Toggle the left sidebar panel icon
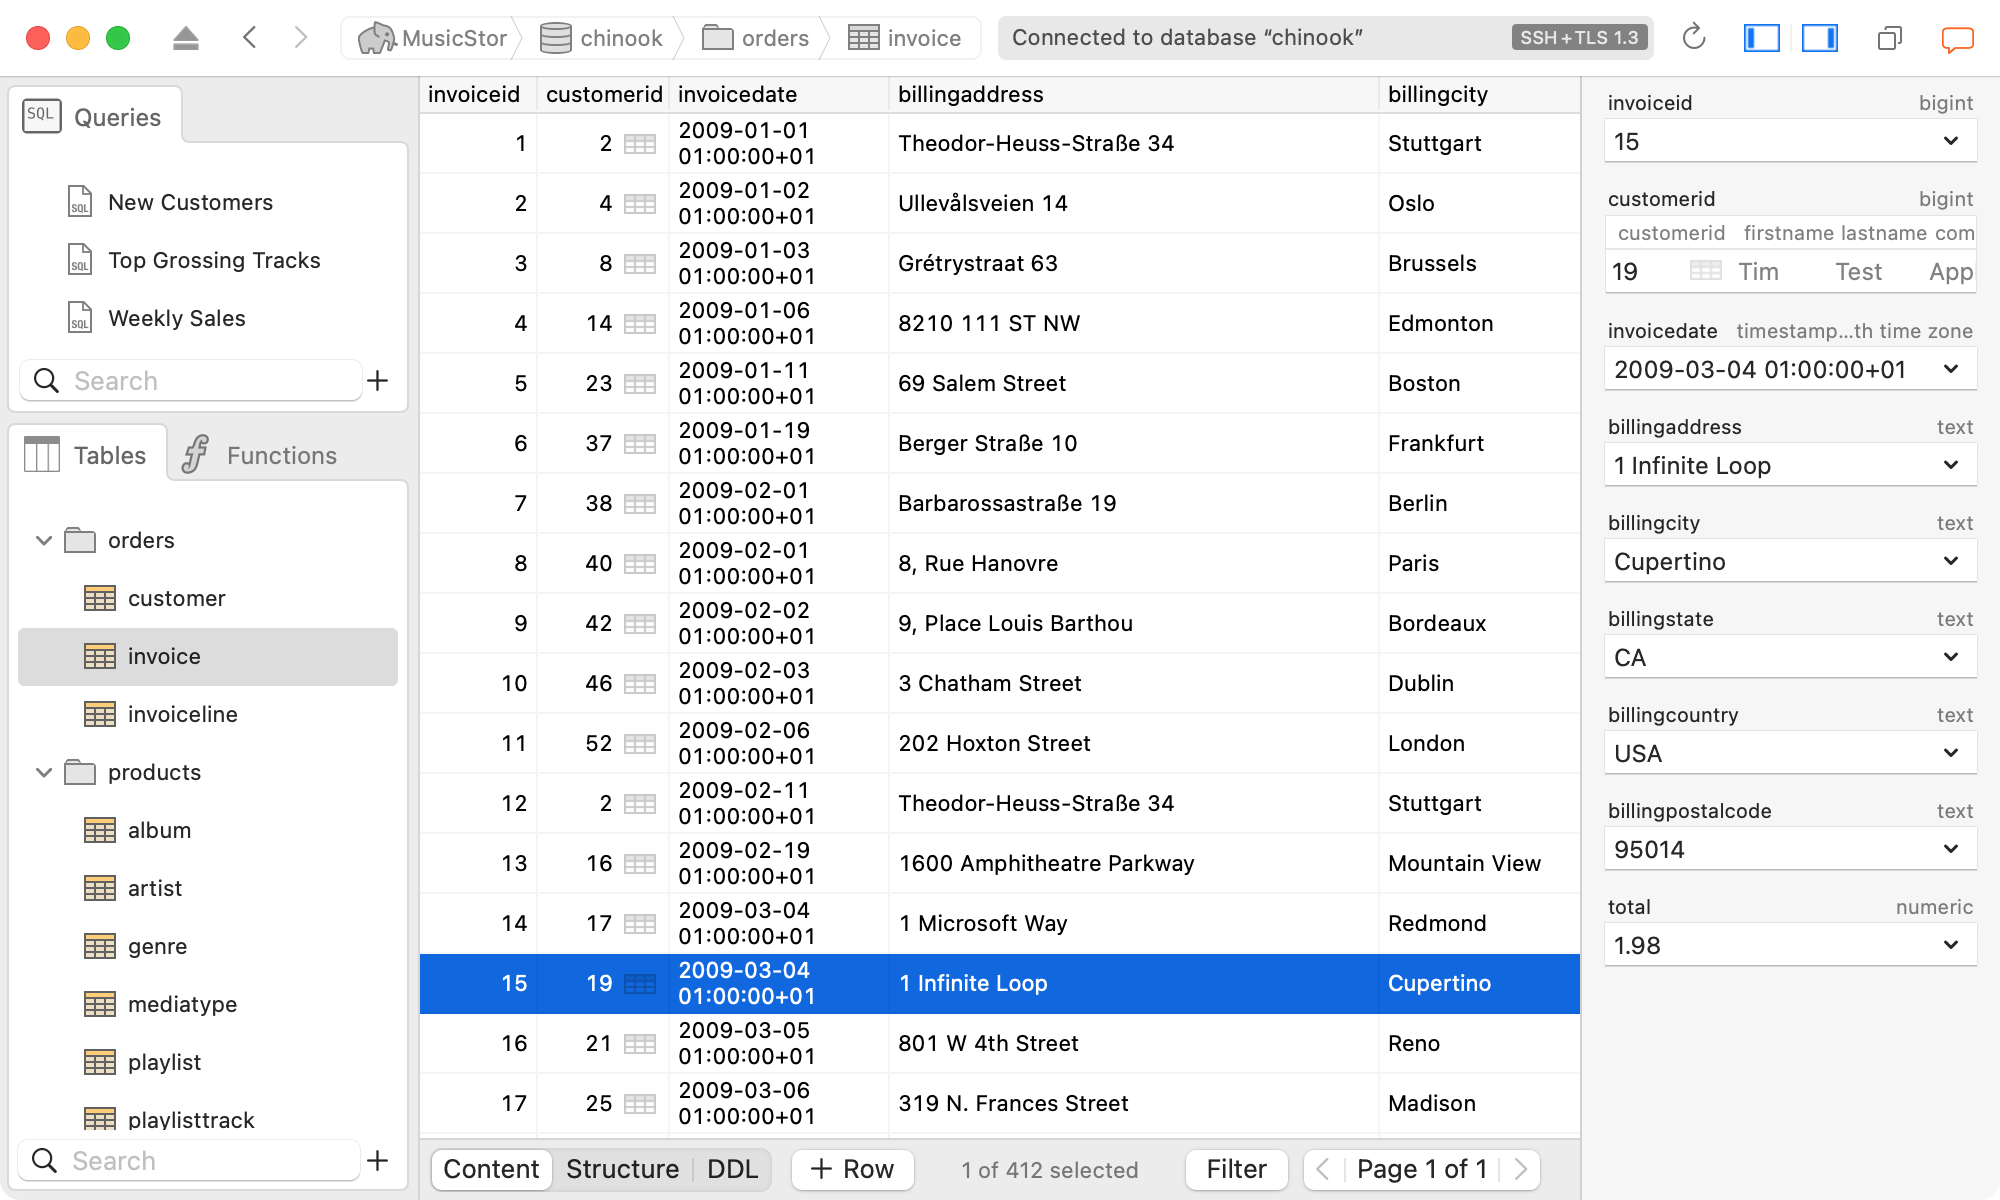This screenshot has width=2000, height=1200. (x=1760, y=39)
